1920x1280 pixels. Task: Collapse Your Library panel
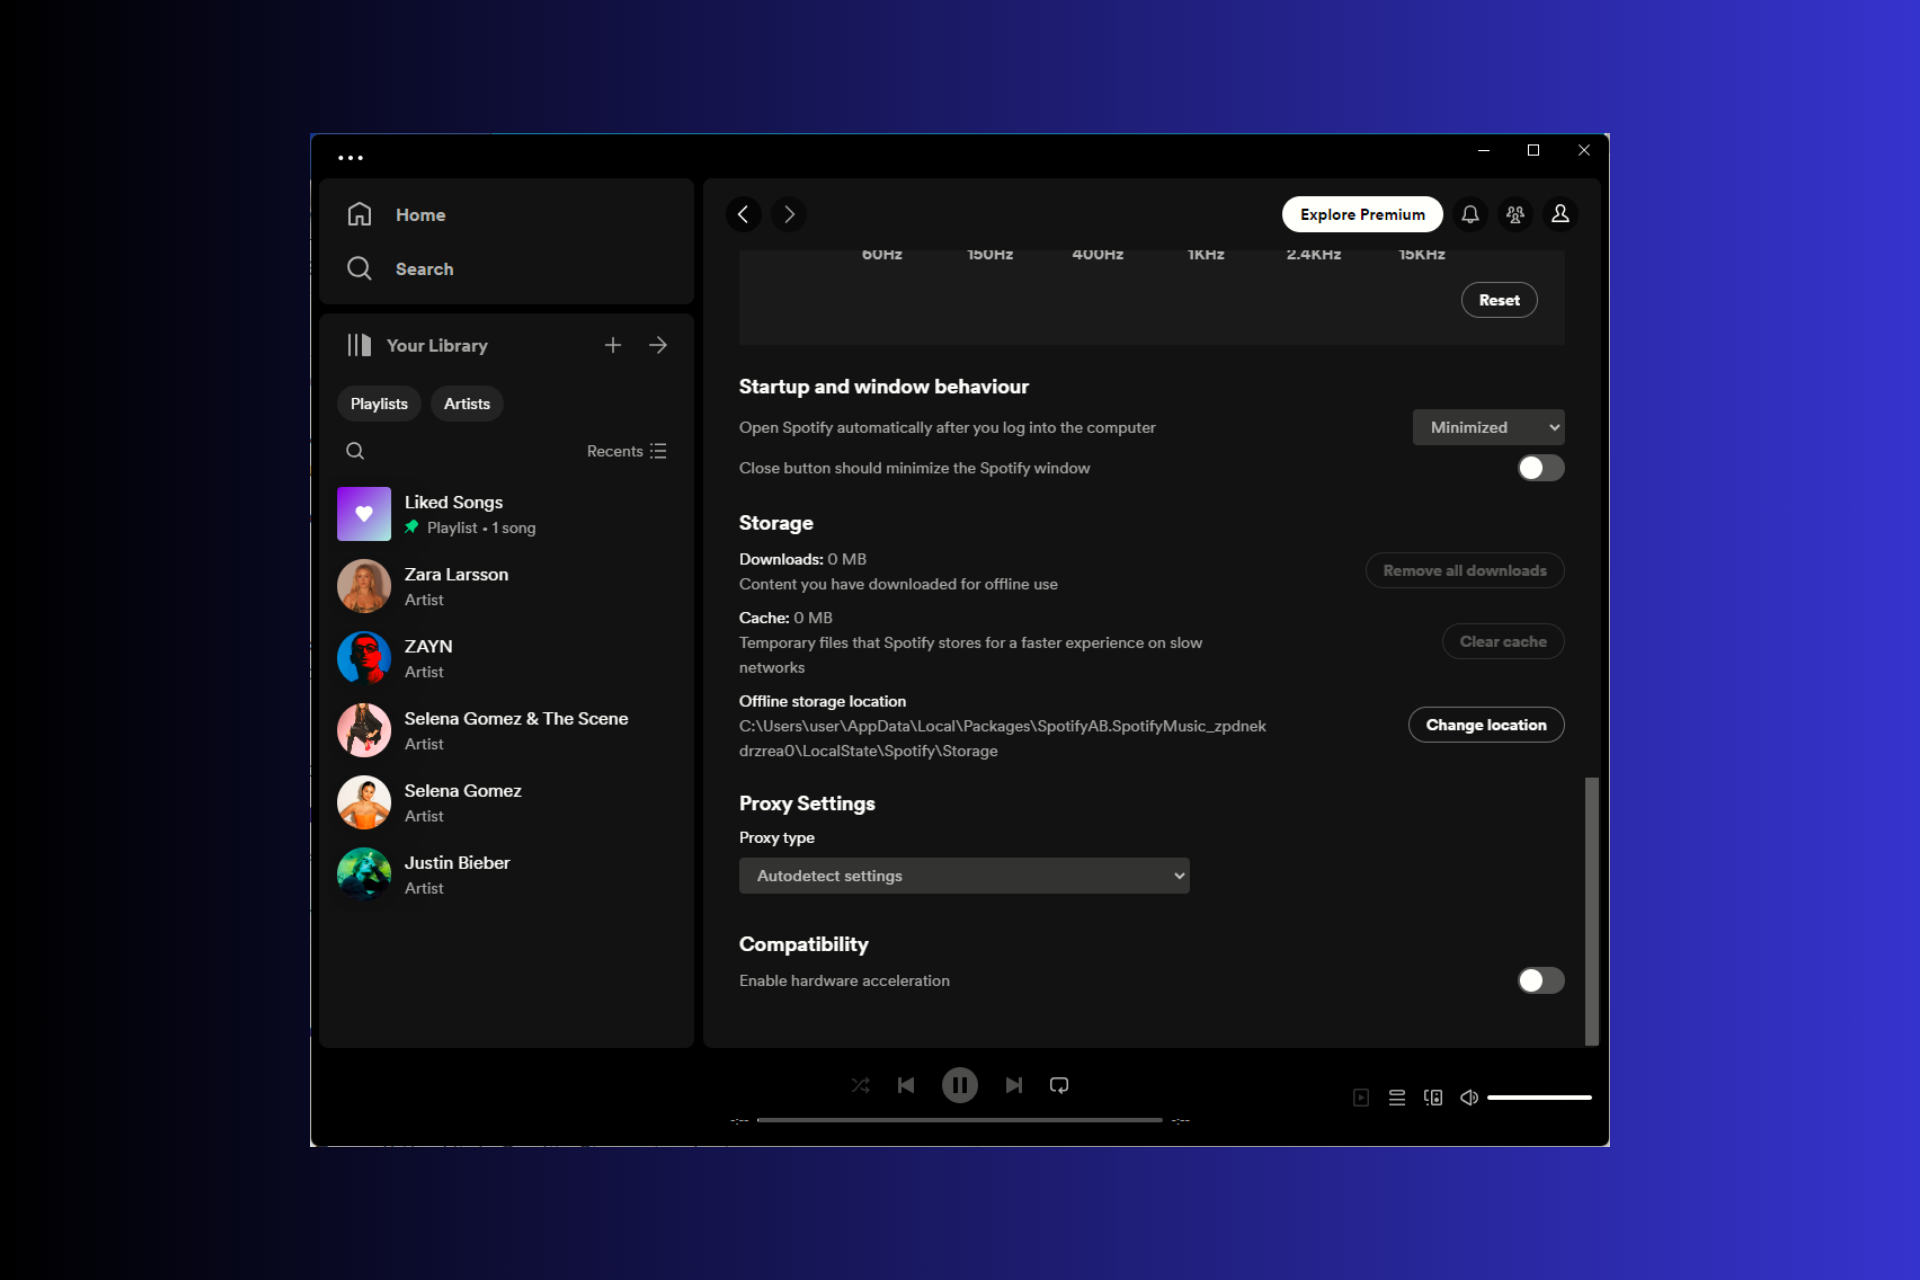[x=417, y=345]
